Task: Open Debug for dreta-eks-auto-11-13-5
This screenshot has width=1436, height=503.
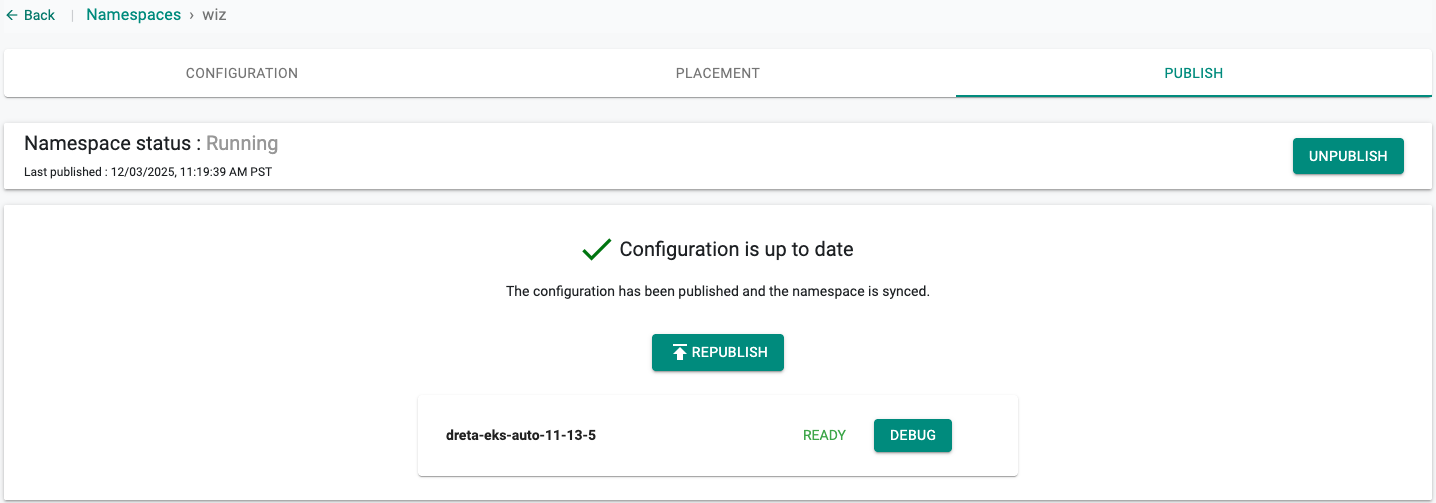Action: tap(912, 435)
